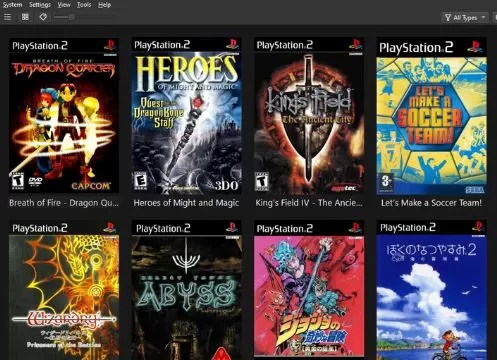Switch to game list view icon
497x360 pixels.
click(7, 17)
